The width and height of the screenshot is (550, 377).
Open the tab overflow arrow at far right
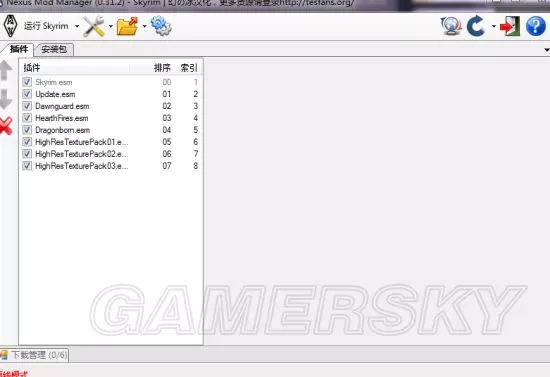pyautogui.click(x=546, y=50)
